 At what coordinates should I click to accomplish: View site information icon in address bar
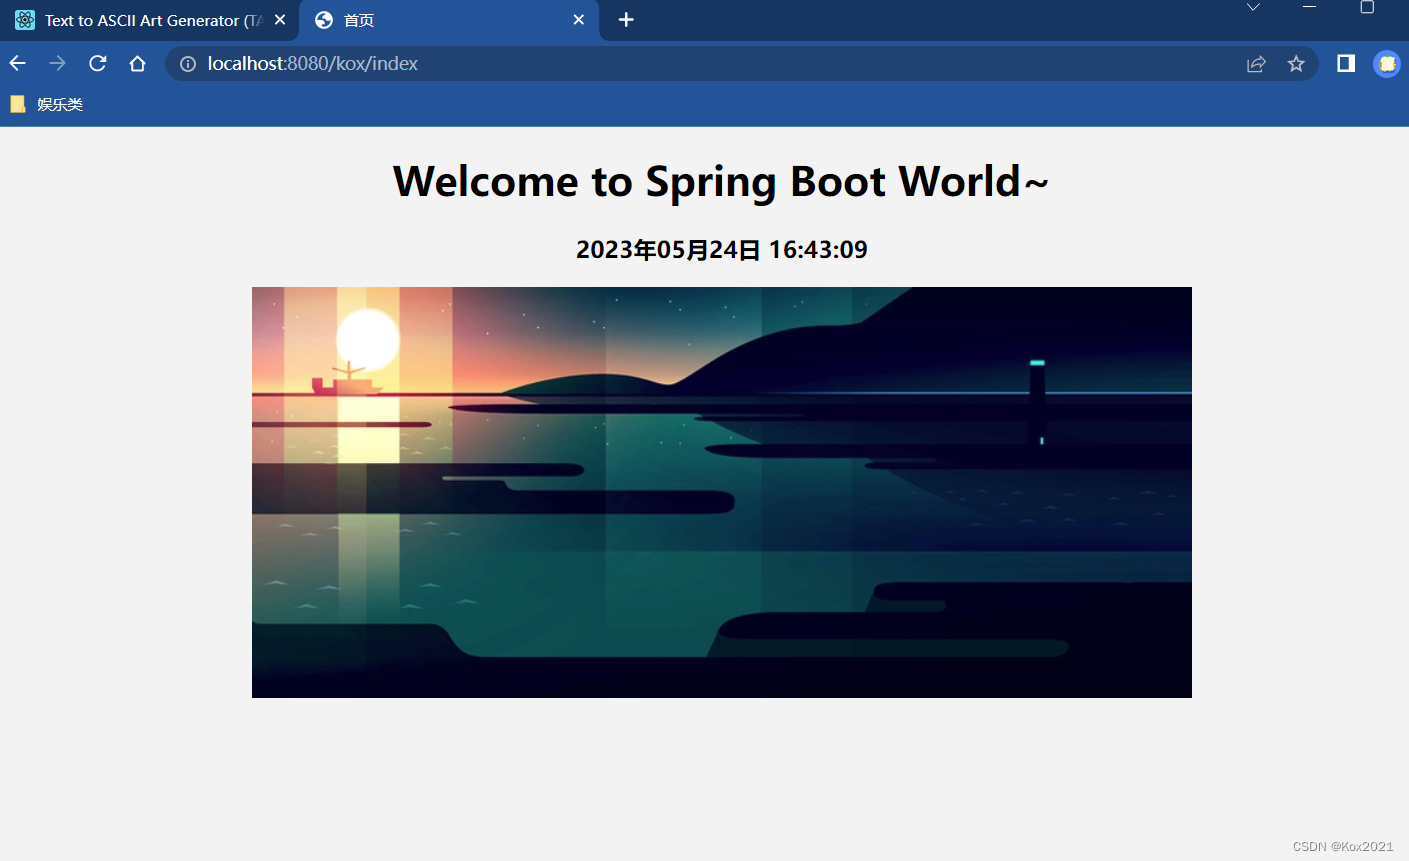coord(188,64)
